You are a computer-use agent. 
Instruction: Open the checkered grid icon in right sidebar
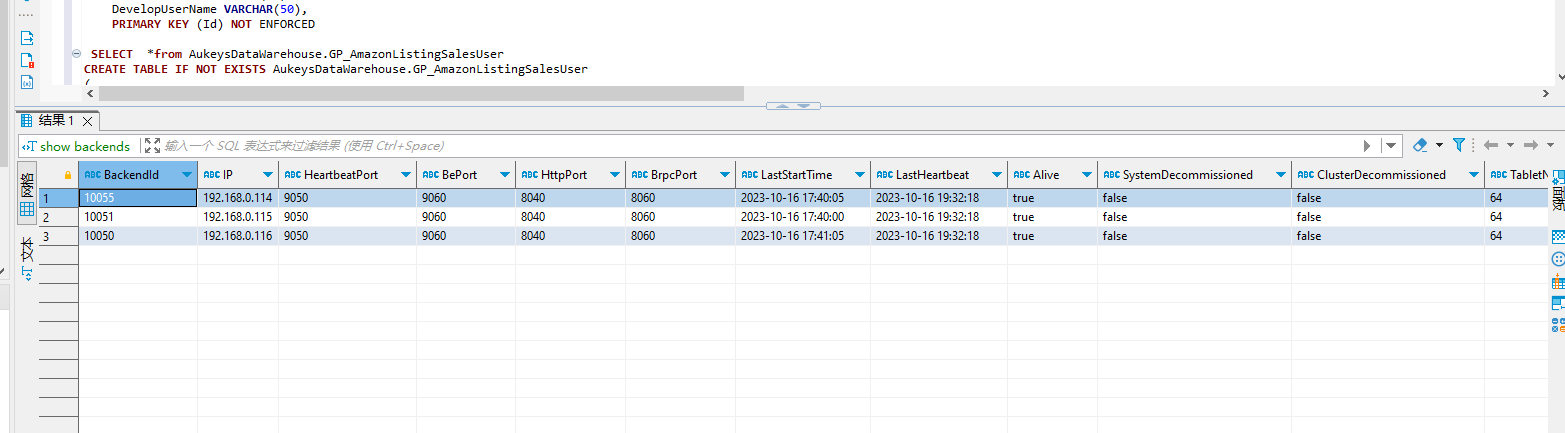pos(1558,237)
